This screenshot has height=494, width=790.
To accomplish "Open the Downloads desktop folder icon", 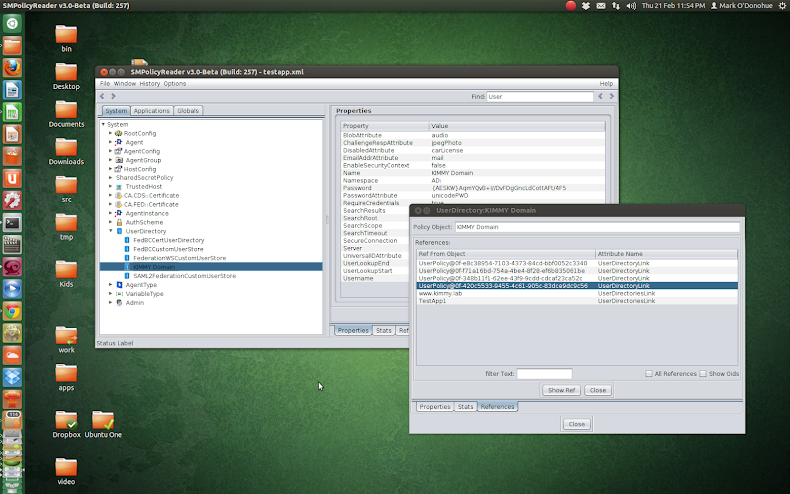I will coord(66,144).
